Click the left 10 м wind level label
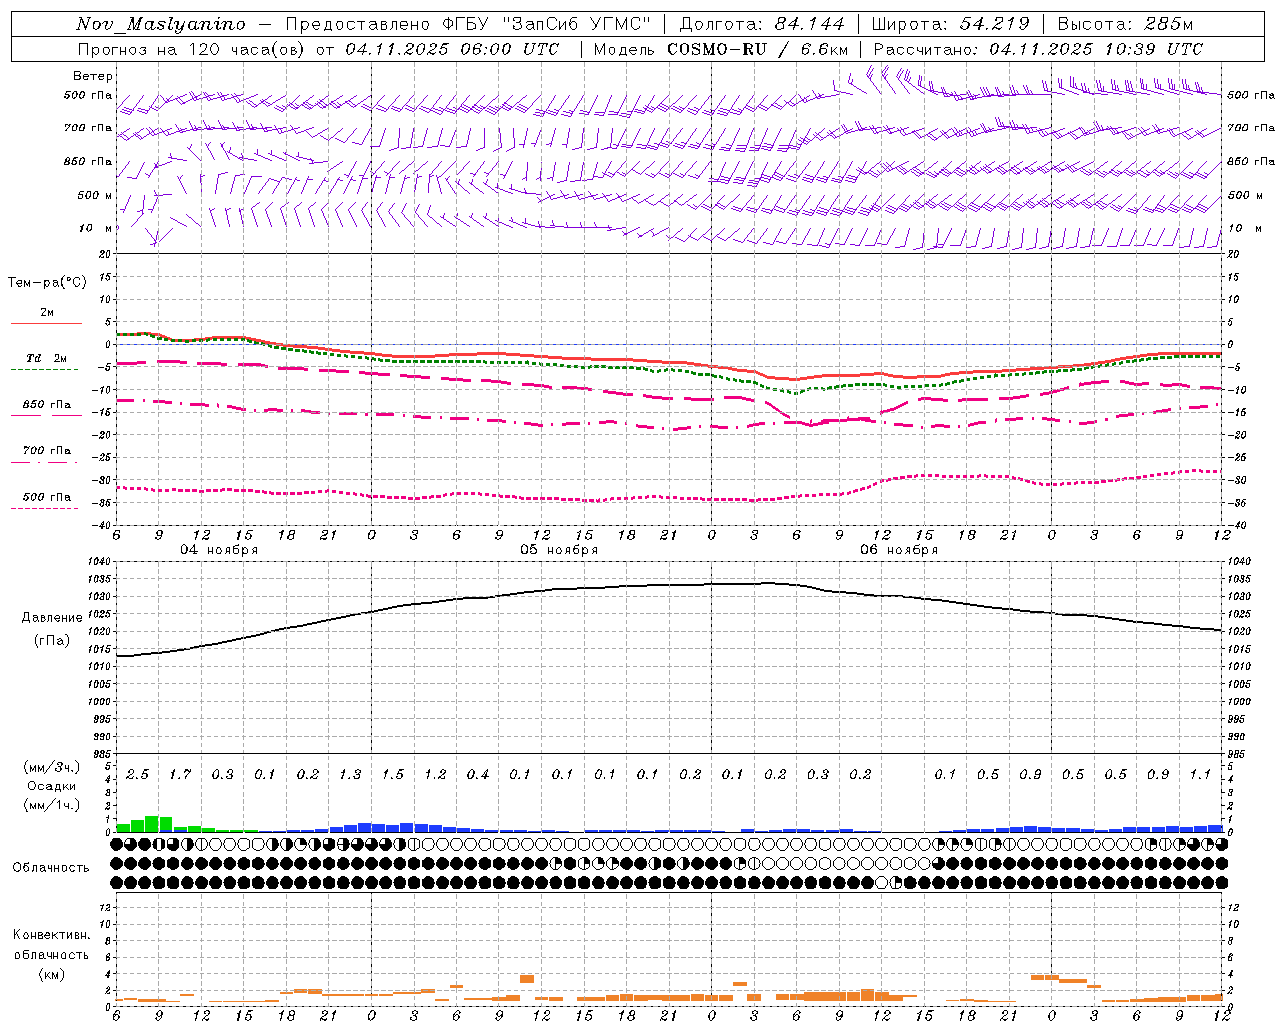Screen dimensions: 1280x1024 [x=97, y=228]
